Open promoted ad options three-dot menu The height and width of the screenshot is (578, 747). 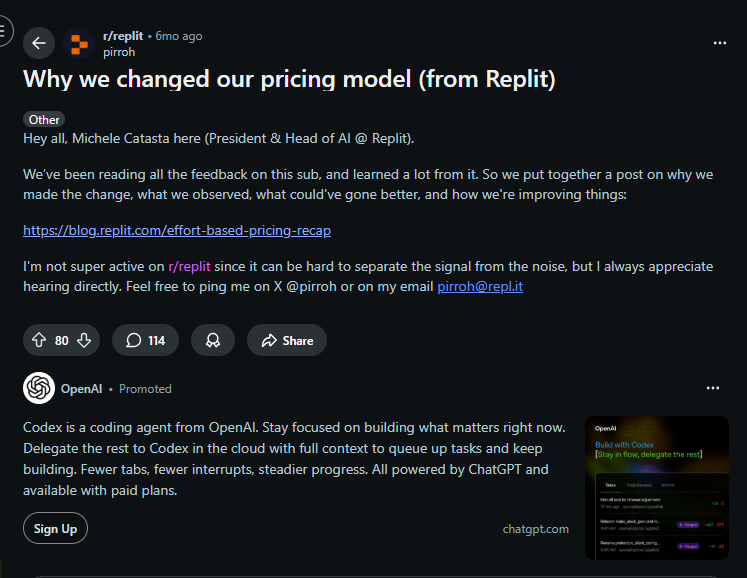pyautogui.click(x=713, y=388)
